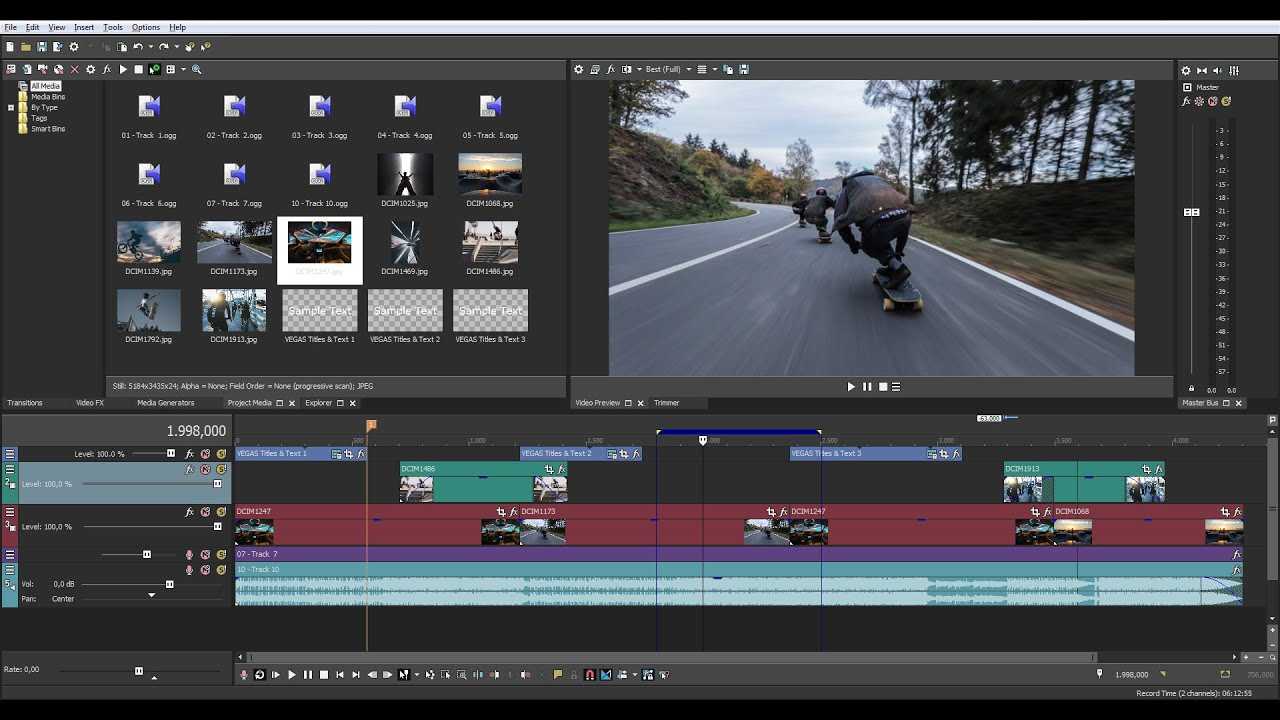The image size is (1280, 720).
Task: Open Redo history dropdown arrow
Action: tap(176, 47)
